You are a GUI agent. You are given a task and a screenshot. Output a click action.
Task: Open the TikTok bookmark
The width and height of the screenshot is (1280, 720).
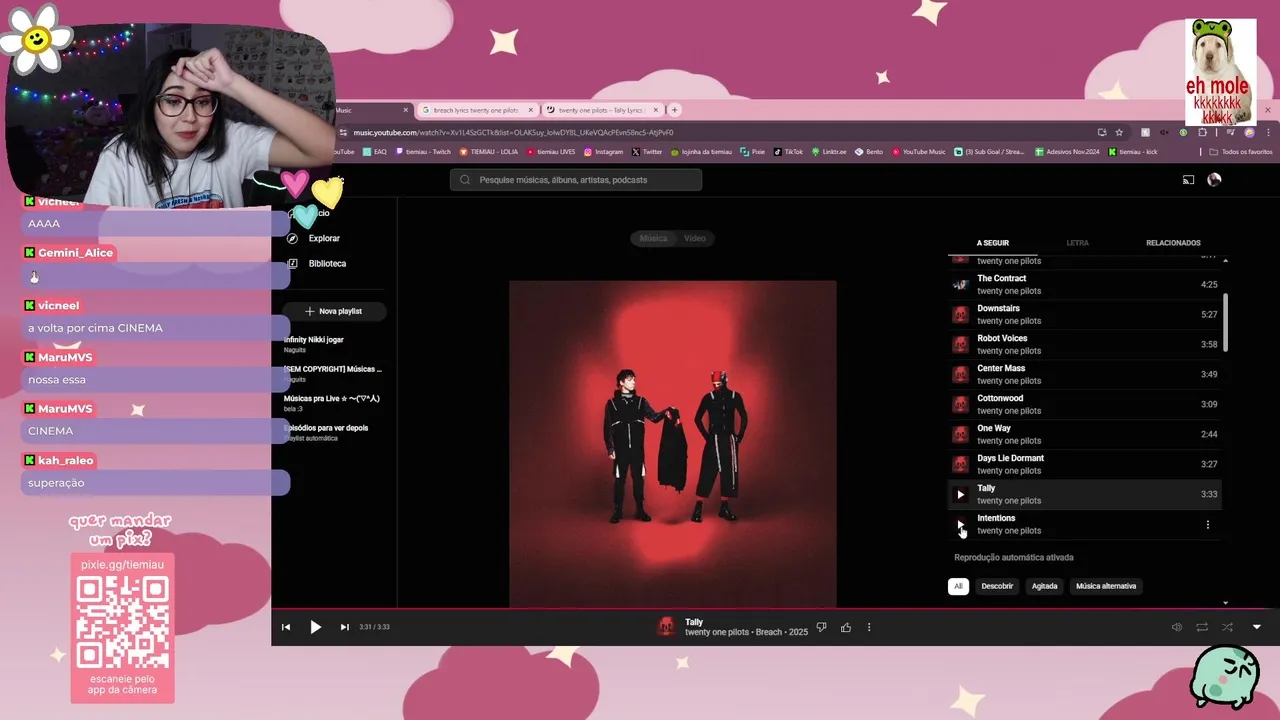click(x=788, y=152)
